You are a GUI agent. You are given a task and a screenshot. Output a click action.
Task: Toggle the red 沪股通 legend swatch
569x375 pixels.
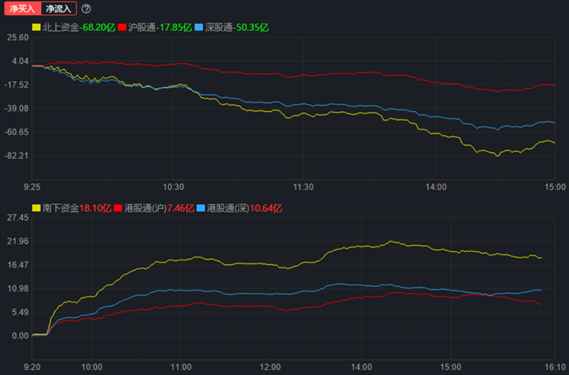(x=122, y=27)
